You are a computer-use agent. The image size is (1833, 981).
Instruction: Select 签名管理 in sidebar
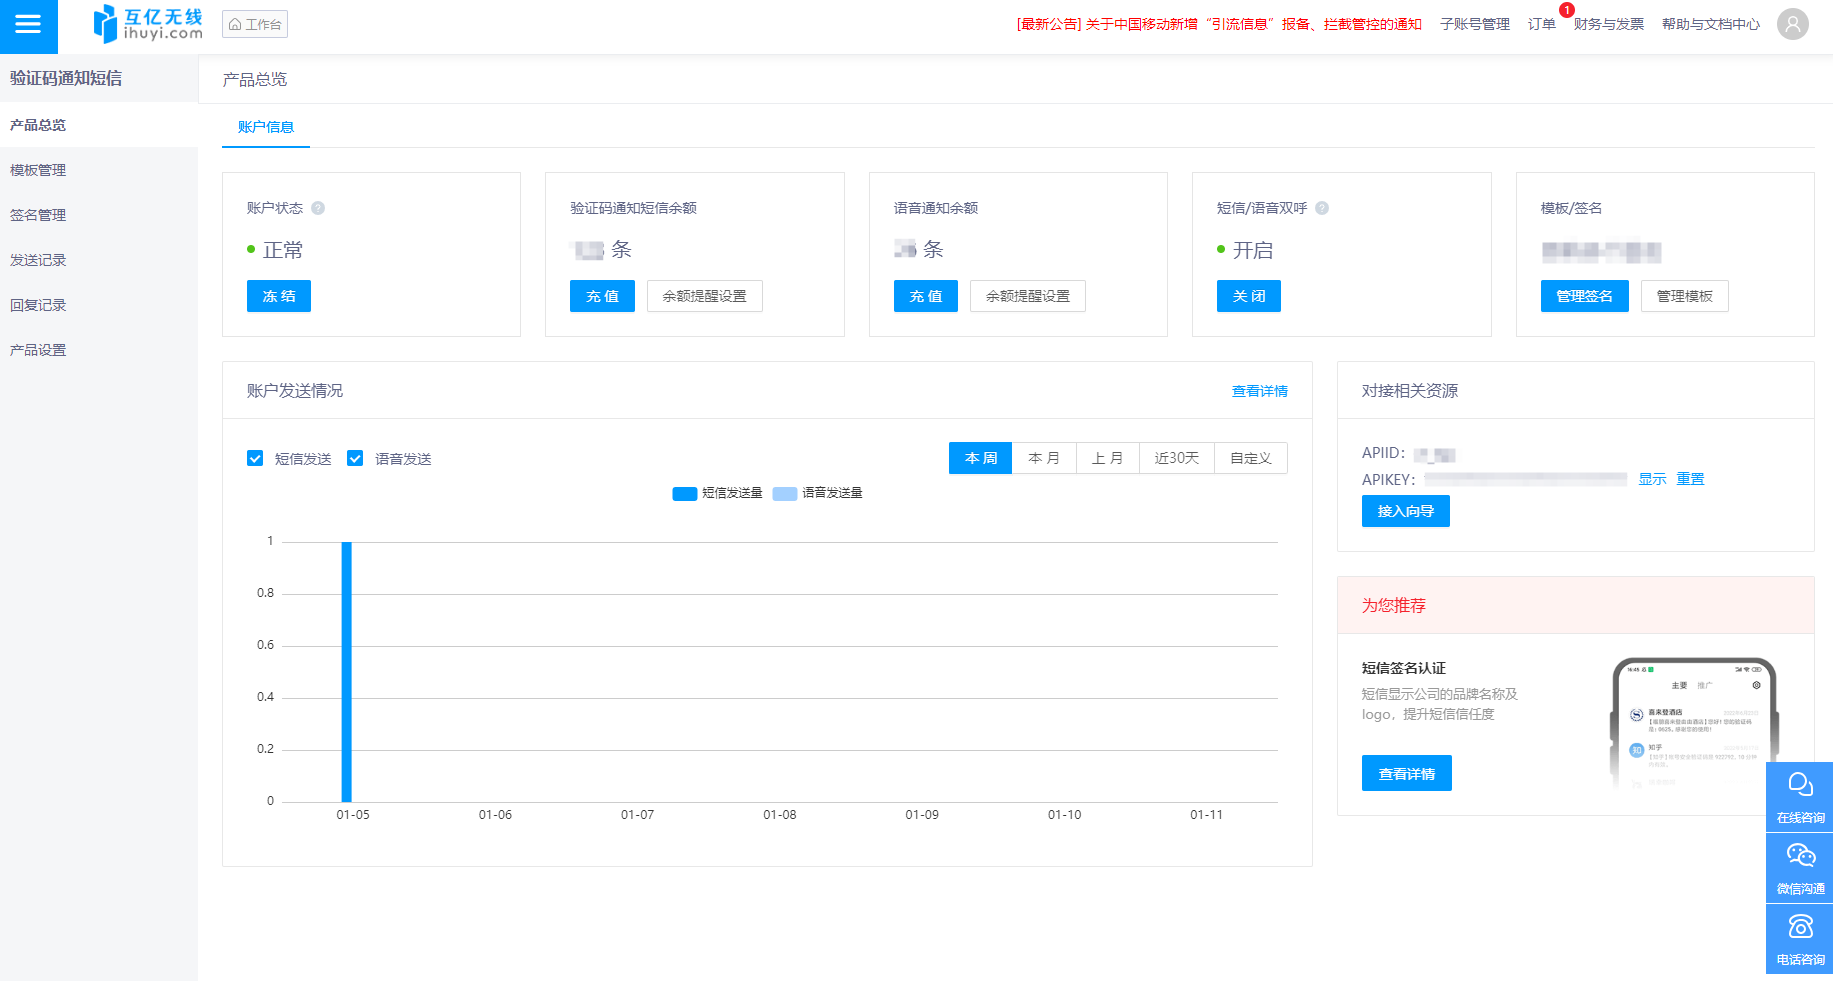point(99,215)
